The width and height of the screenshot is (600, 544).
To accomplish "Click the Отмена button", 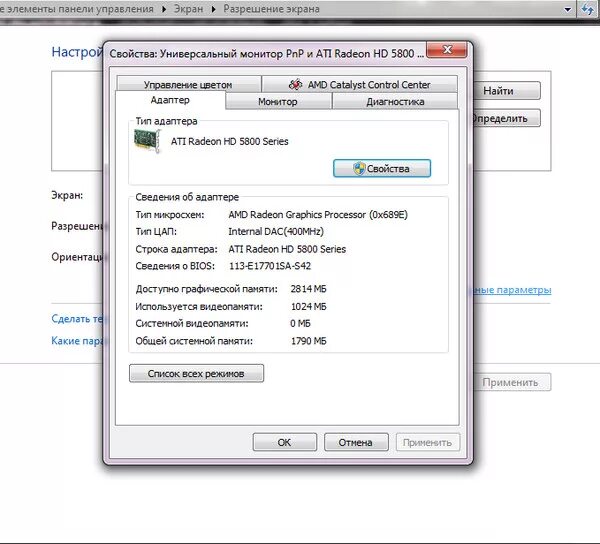I will tap(356, 442).
